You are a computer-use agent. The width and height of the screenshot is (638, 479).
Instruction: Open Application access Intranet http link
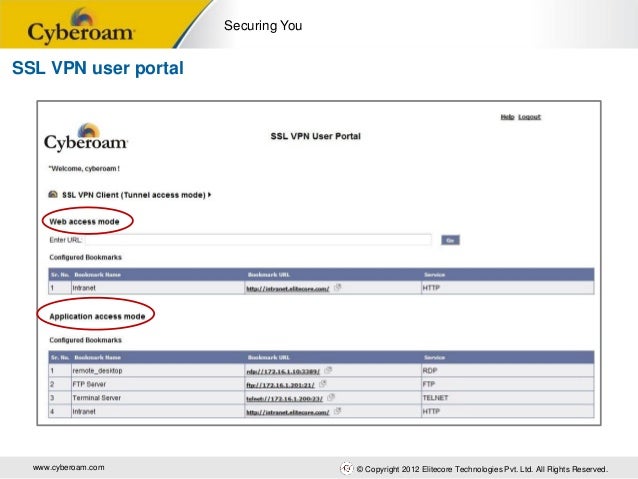(x=287, y=412)
